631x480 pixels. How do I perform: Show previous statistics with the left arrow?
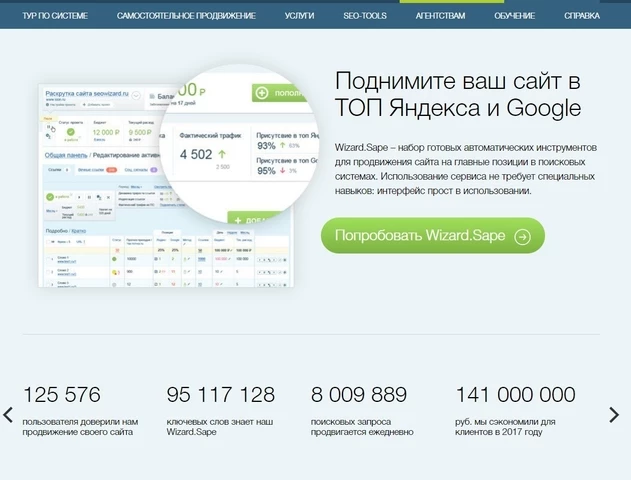(x=8, y=415)
